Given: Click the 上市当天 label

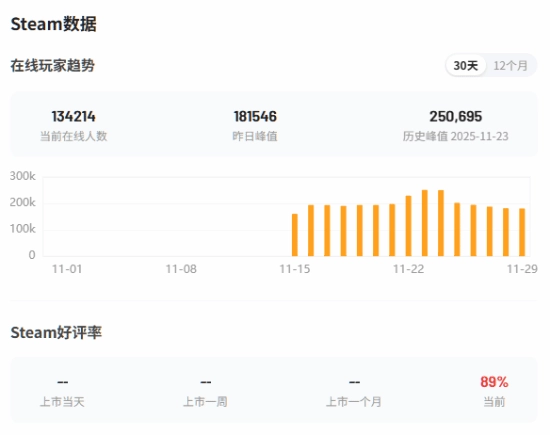Looking at the screenshot, I should coord(62,402).
